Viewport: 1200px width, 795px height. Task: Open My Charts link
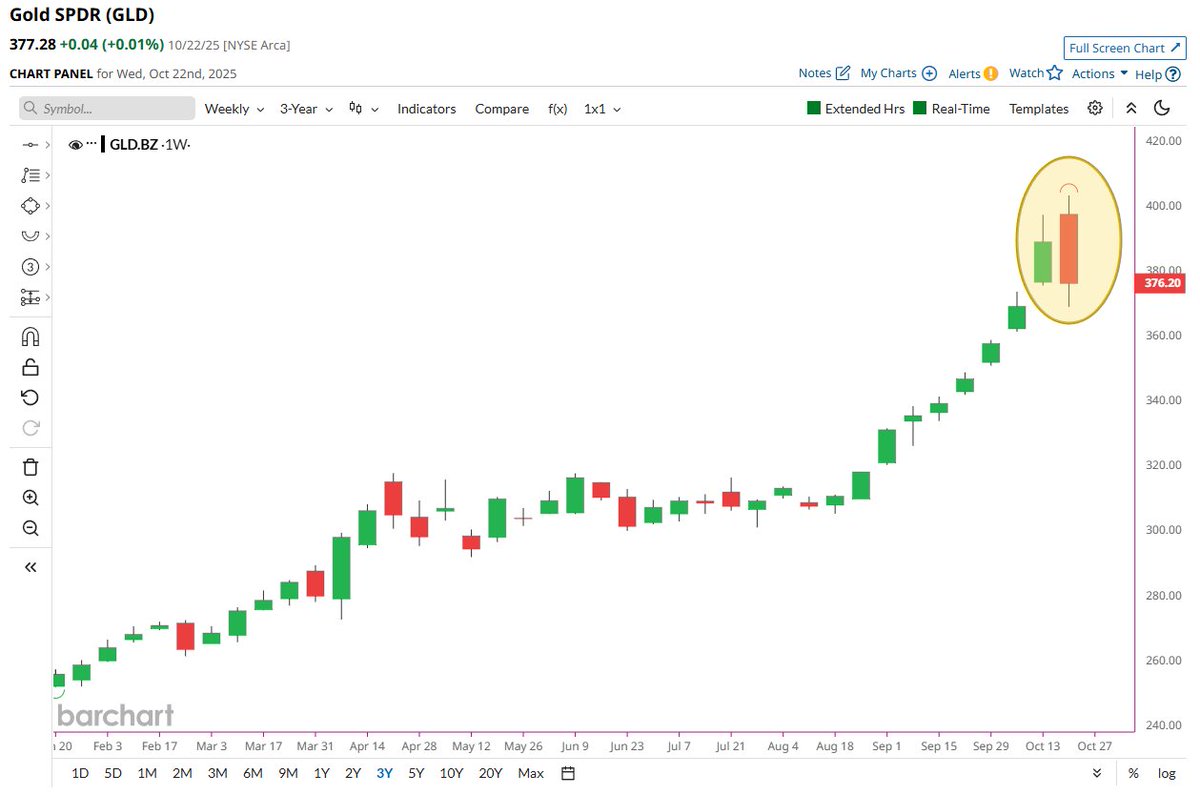898,73
